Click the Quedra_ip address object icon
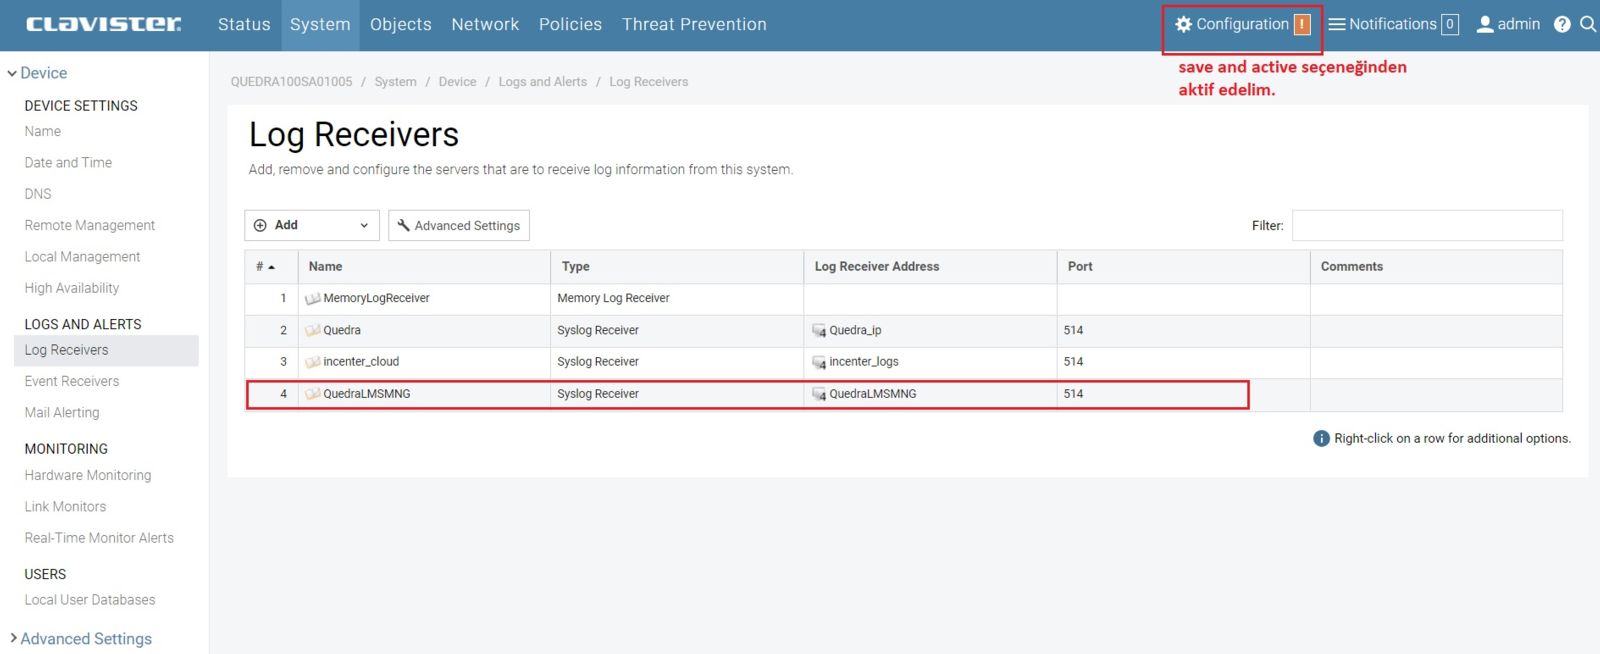This screenshot has width=1600, height=654. [x=819, y=330]
